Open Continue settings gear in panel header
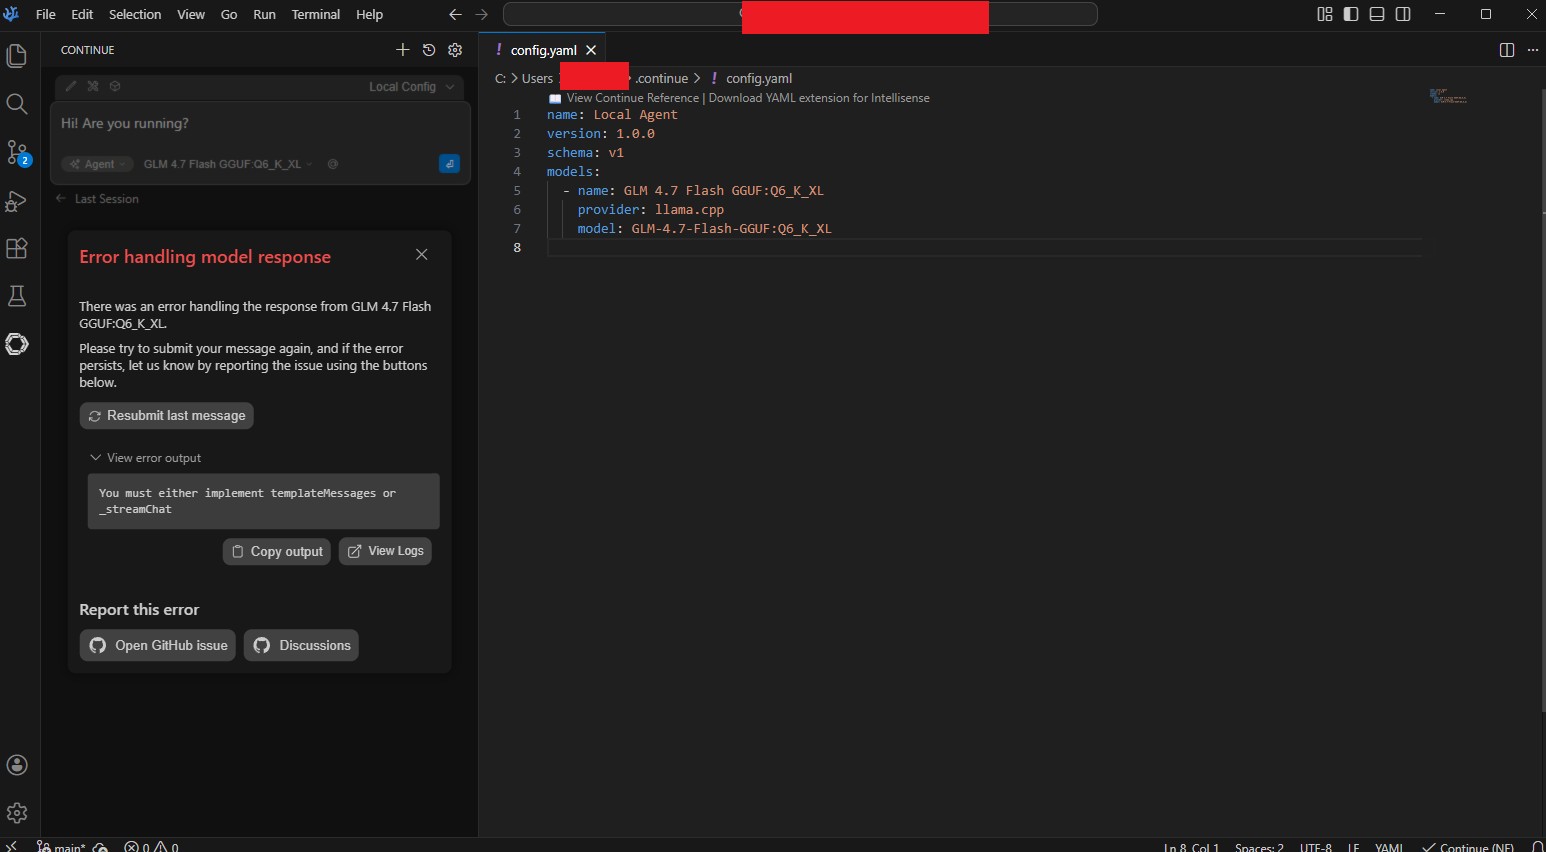The height and width of the screenshot is (852, 1546). (455, 50)
